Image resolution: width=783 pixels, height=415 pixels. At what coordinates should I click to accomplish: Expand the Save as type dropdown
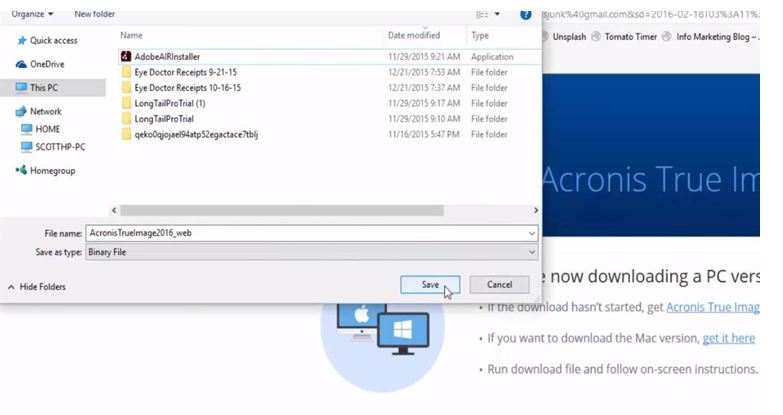click(531, 252)
